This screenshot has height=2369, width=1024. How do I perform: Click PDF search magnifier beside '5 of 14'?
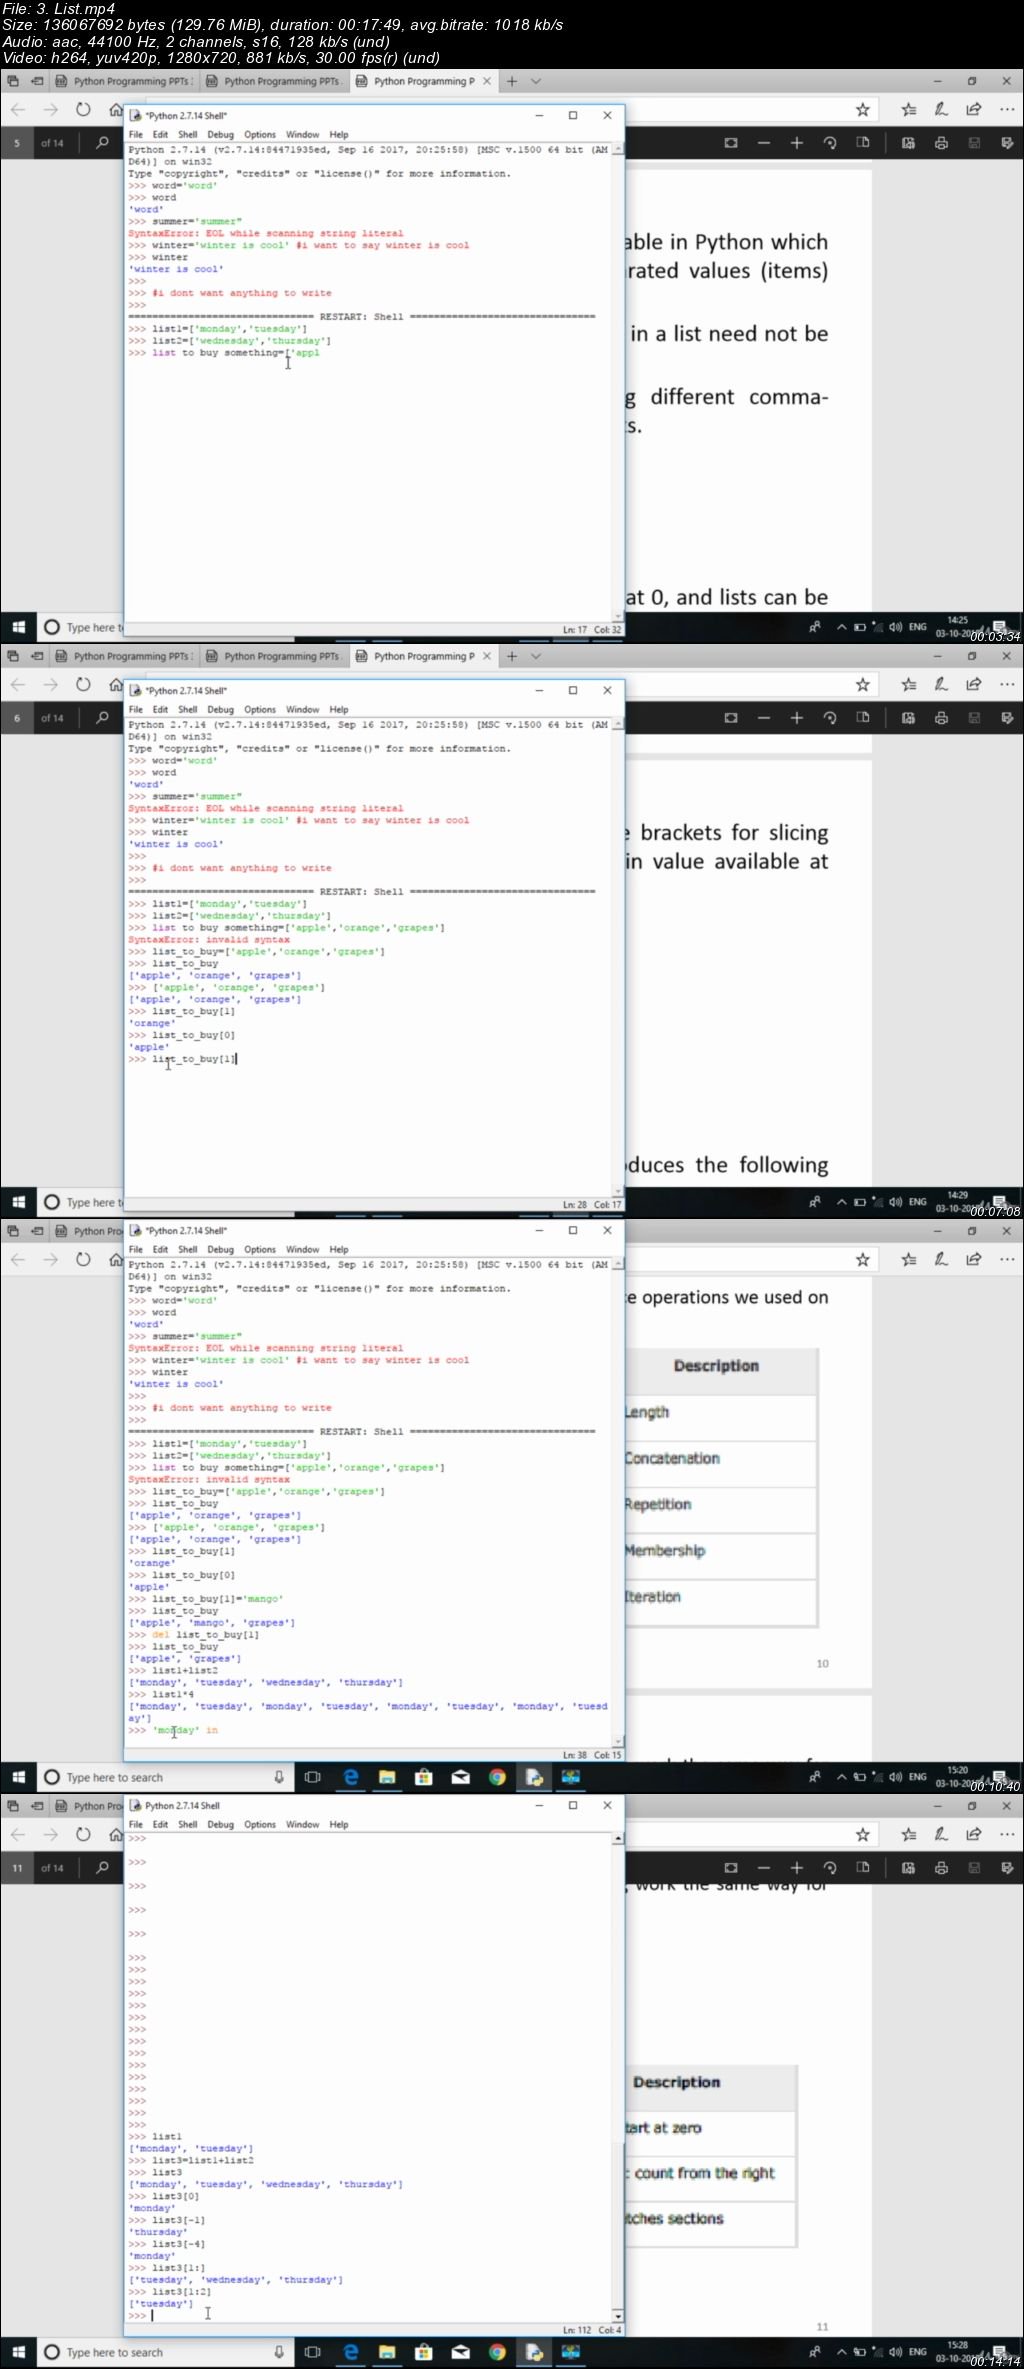pos(102,143)
